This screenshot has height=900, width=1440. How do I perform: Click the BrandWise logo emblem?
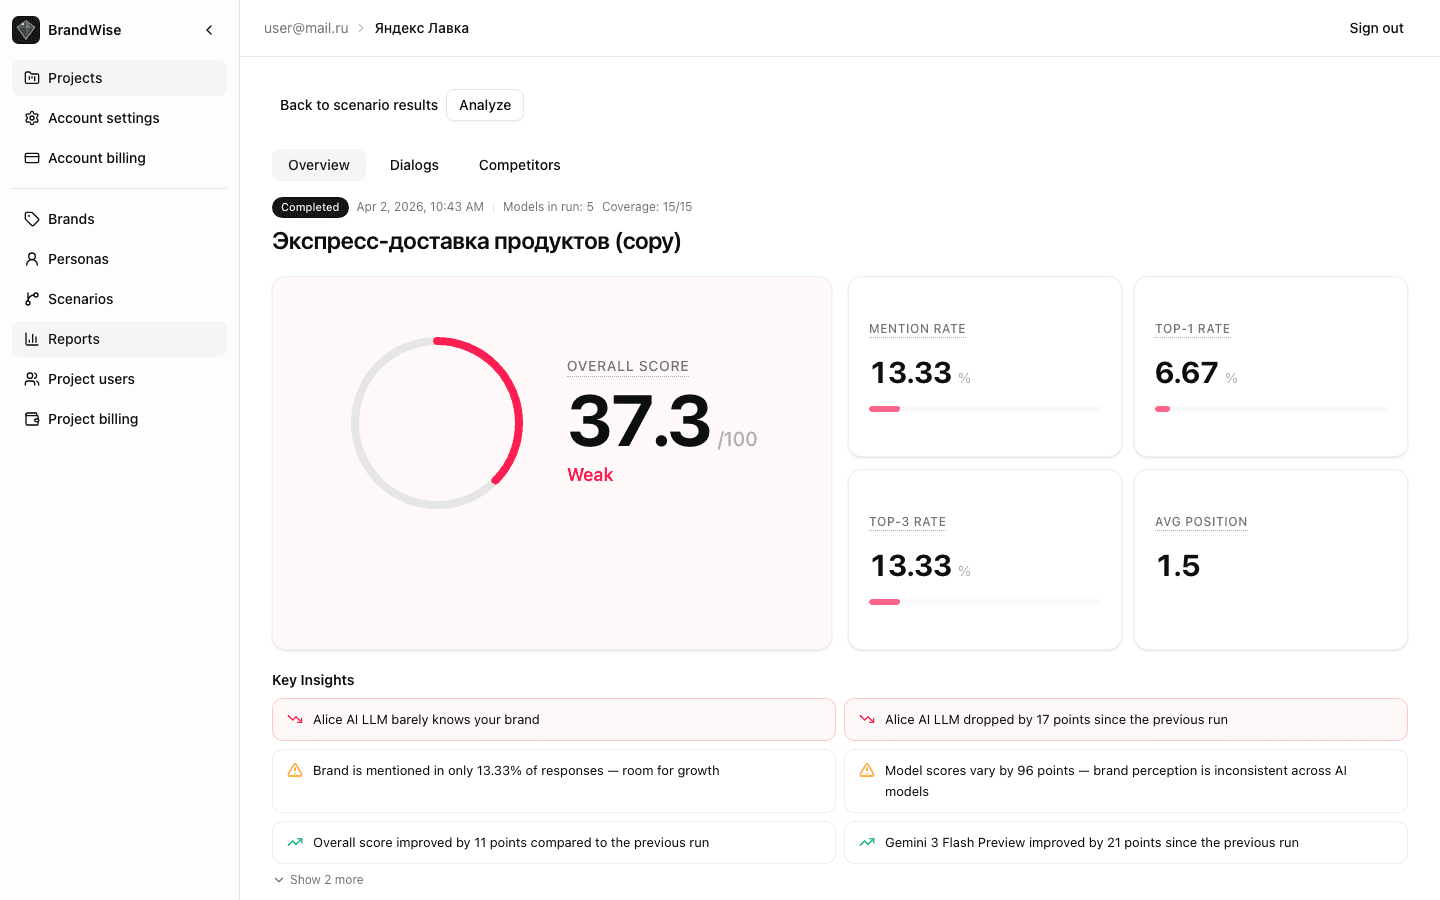pyautogui.click(x=25, y=29)
